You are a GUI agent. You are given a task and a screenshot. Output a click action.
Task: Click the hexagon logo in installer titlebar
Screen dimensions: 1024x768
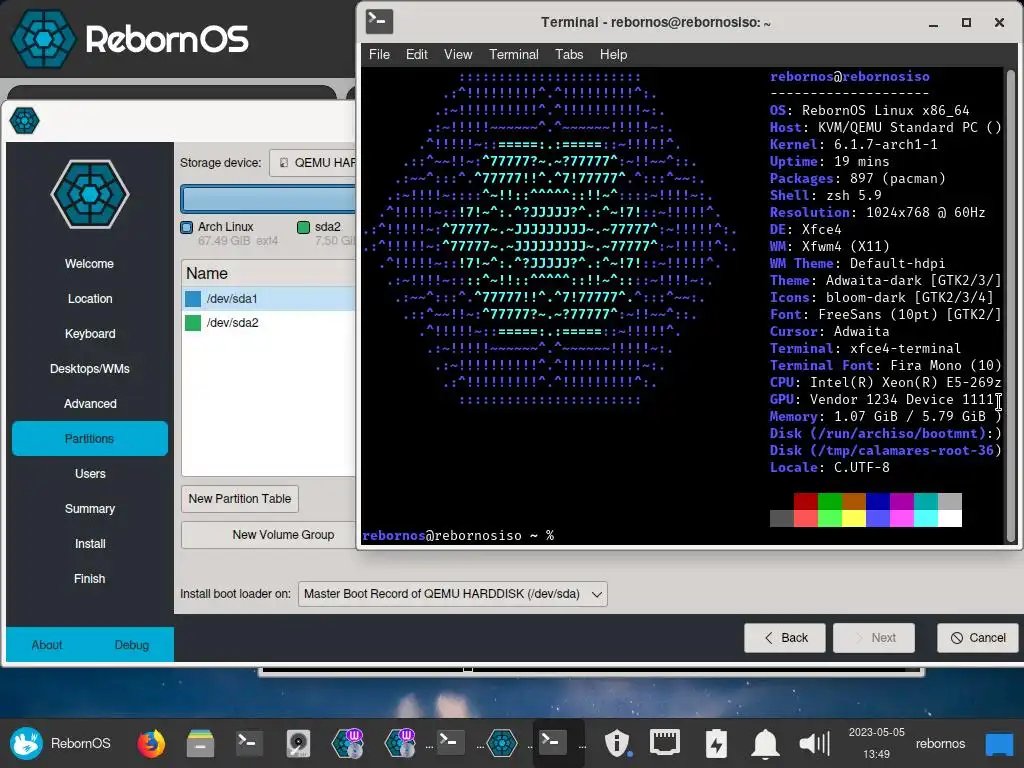pyautogui.click(x=25, y=120)
